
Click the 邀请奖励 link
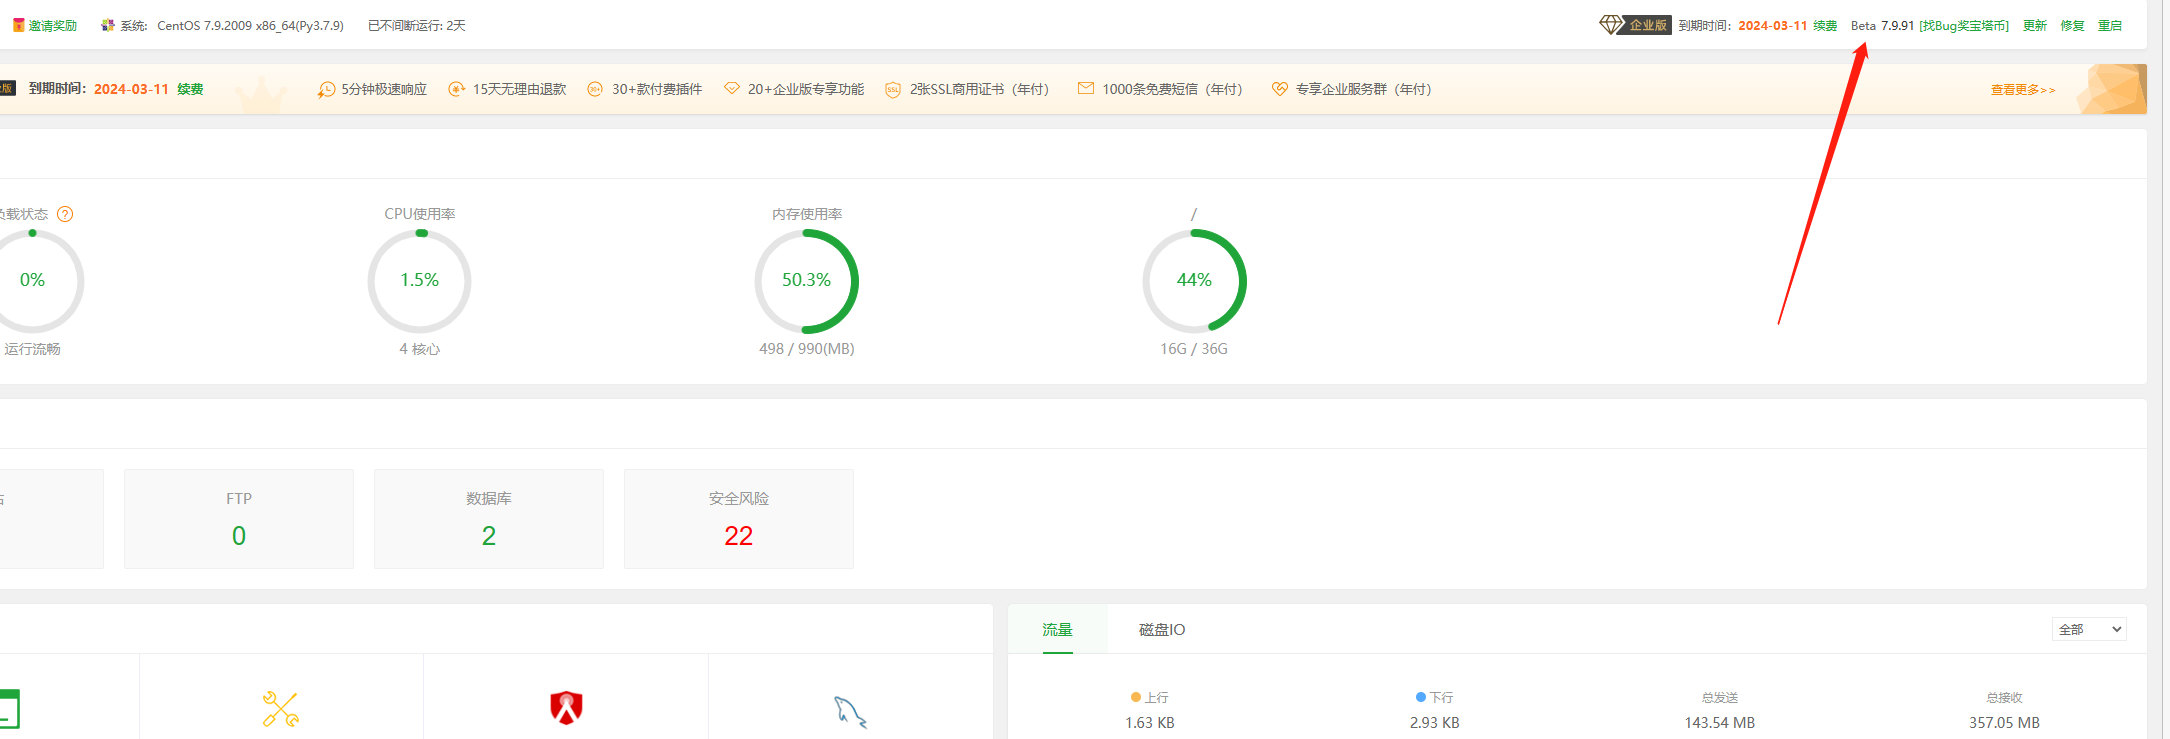pyautogui.click(x=53, y=25)
